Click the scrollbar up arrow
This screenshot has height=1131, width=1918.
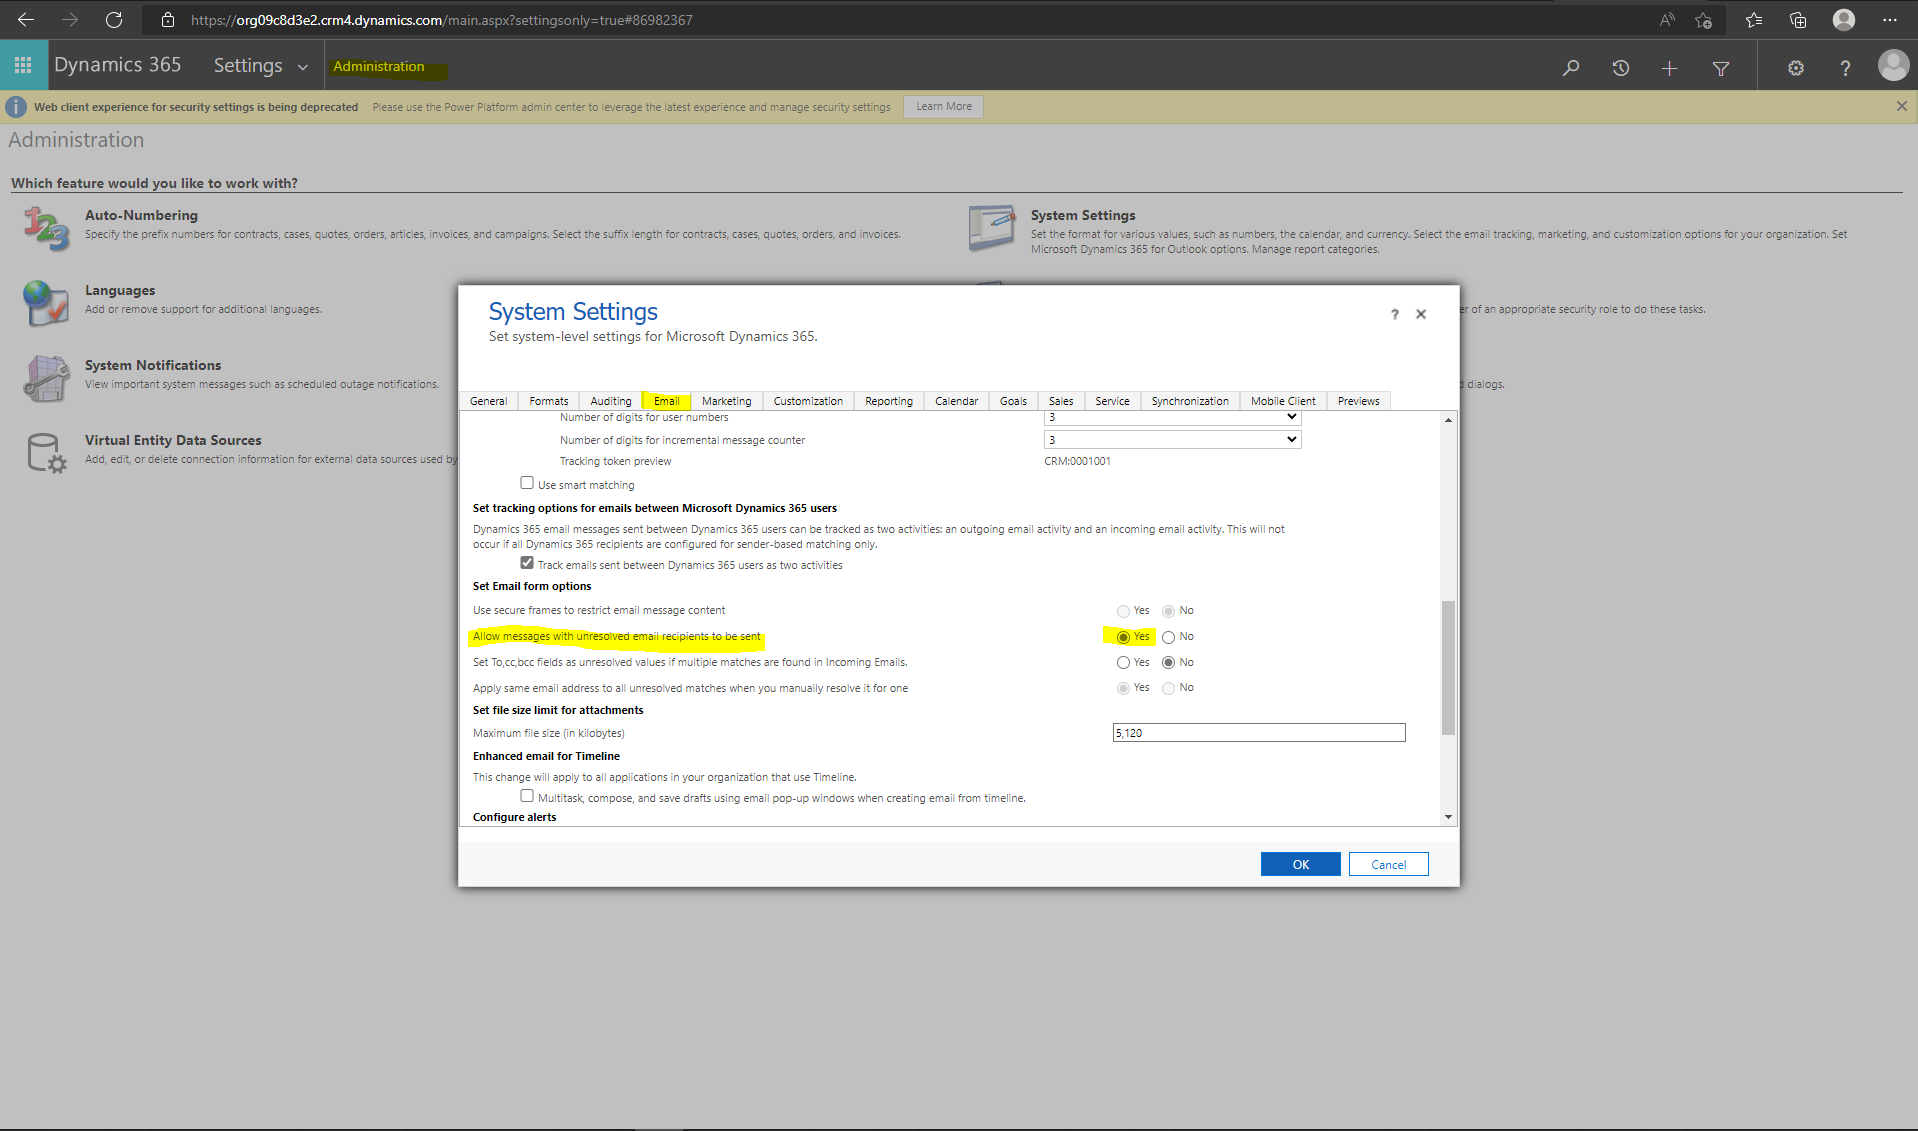(x=1448, y=420)
